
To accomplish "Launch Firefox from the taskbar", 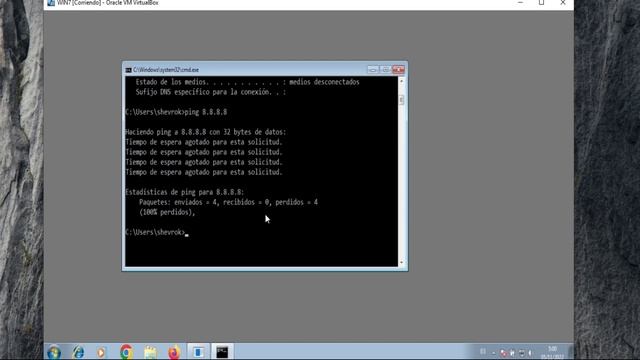I will (x=174, y=352).
